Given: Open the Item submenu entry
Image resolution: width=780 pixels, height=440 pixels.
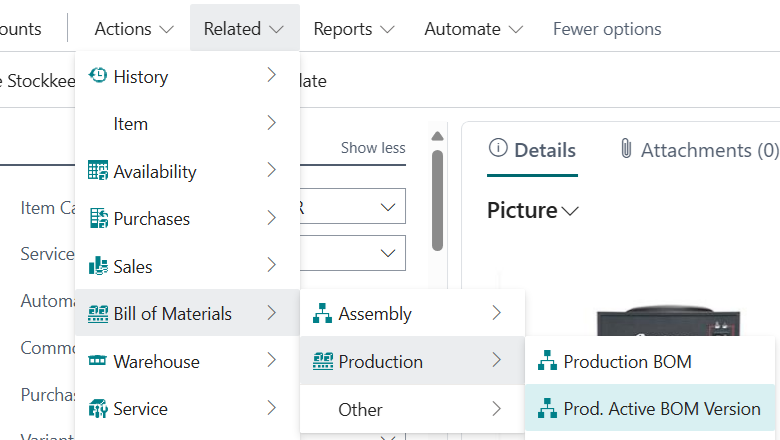Looking at the screenshot, I should (187, 124).
